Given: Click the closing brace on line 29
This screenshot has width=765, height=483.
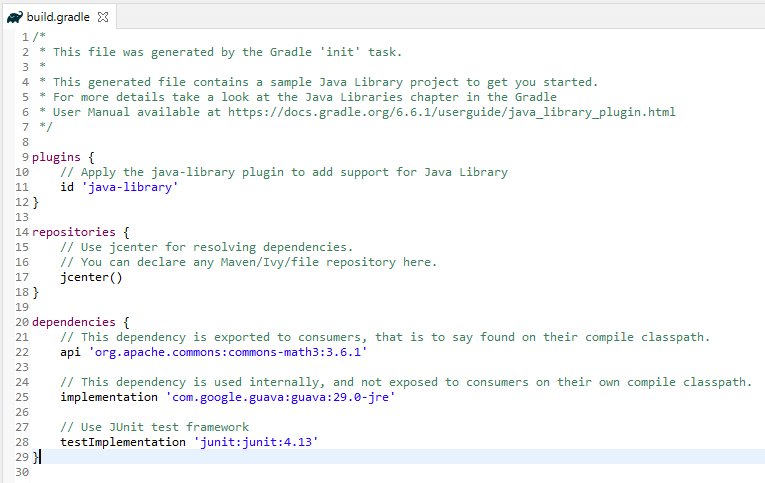Looking at the screenshot, I should click(x=36, y=457).
